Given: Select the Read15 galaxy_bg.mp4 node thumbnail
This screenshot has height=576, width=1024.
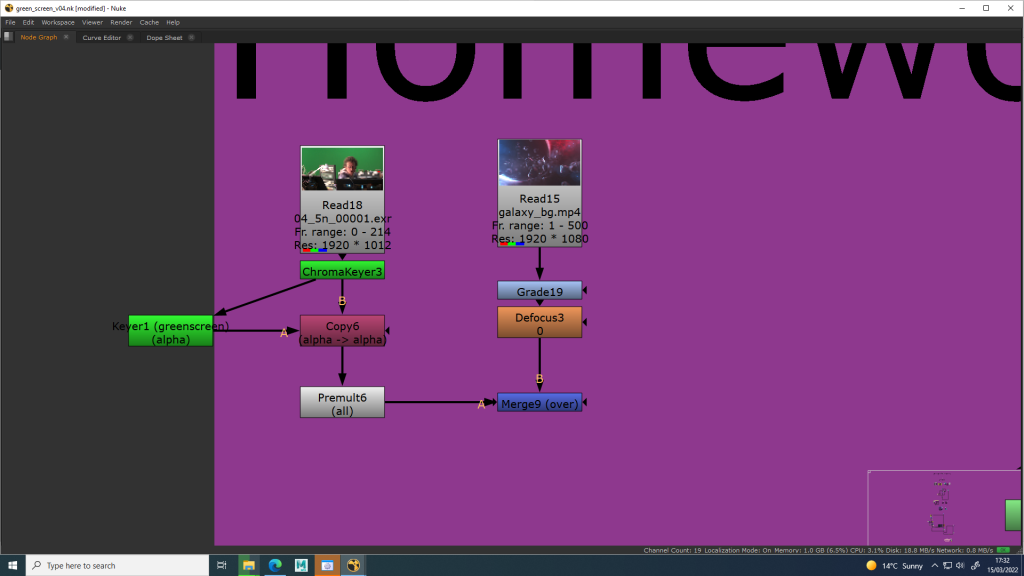Looking at the screenshot, I should (x=539, y=163).
